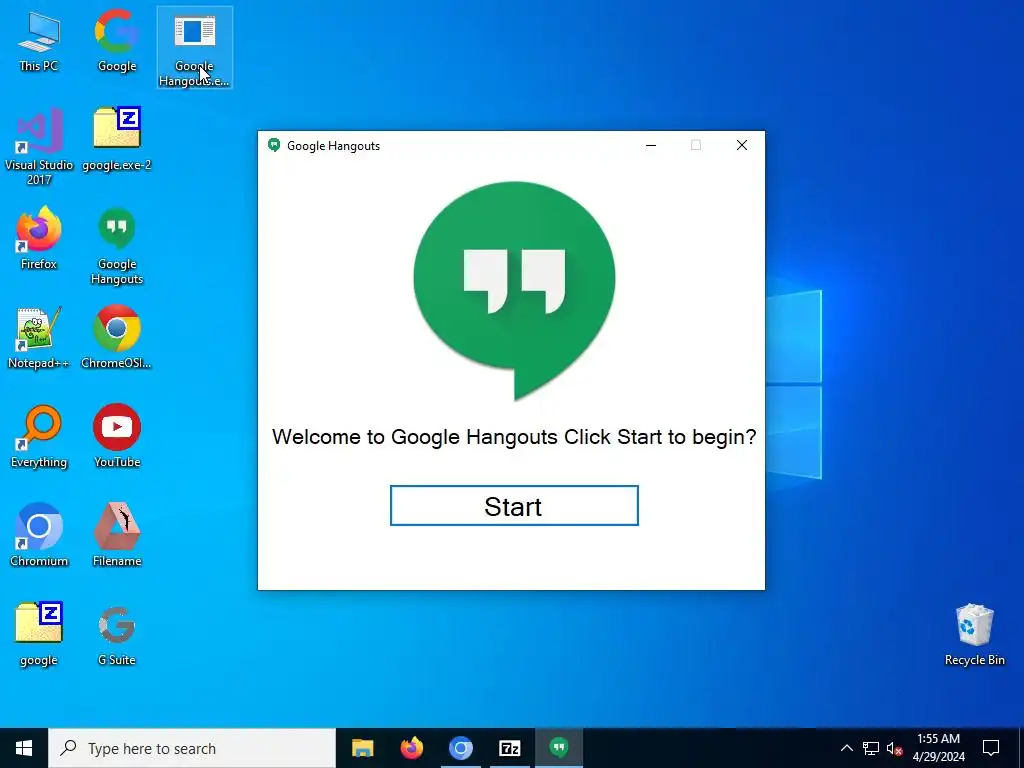Screen dimensions: 1024x768
Task: Select the Google Hangouts.exe desktop icon
Action: pos(195,48)
